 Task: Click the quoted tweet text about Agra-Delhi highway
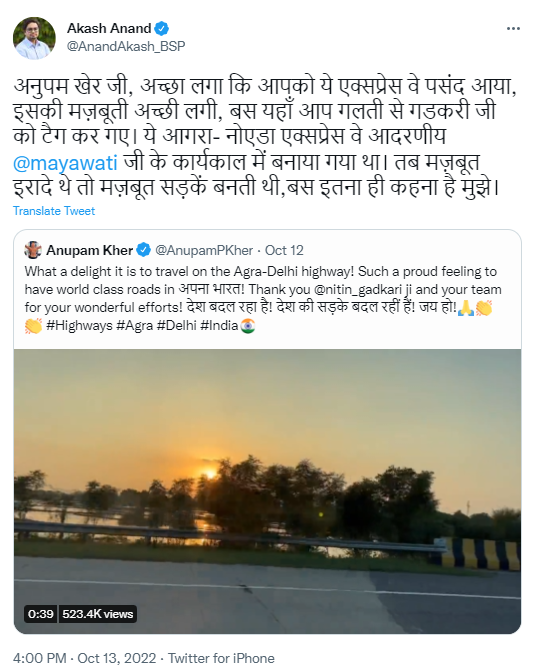(x=263, y=298)
